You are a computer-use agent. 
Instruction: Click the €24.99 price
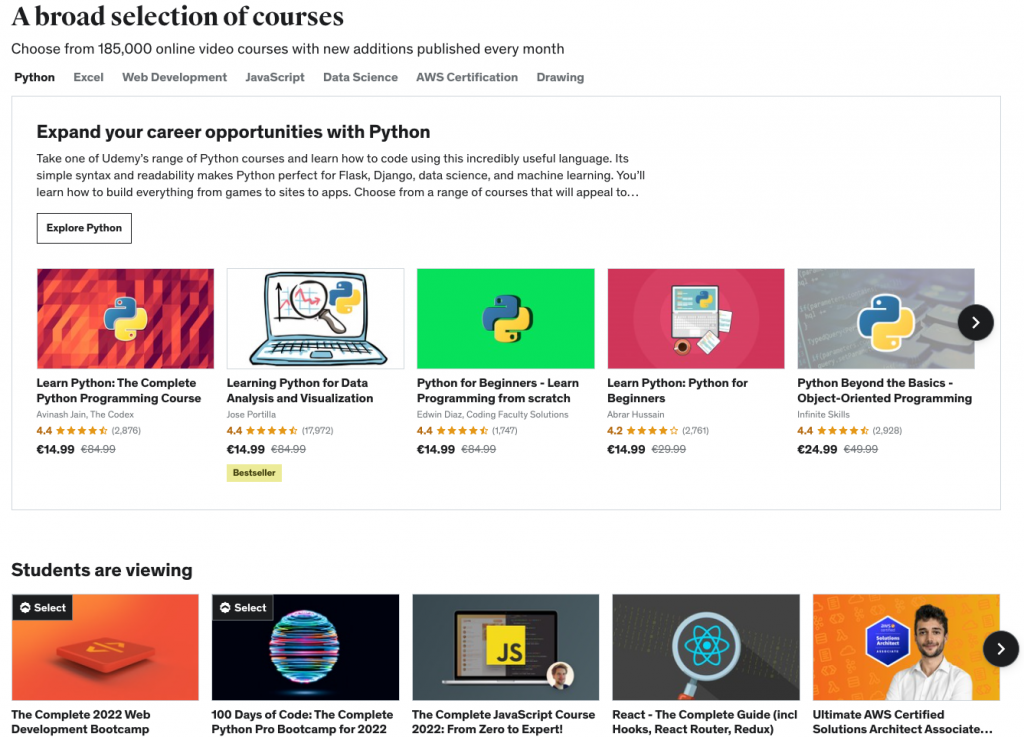[817, 449]
